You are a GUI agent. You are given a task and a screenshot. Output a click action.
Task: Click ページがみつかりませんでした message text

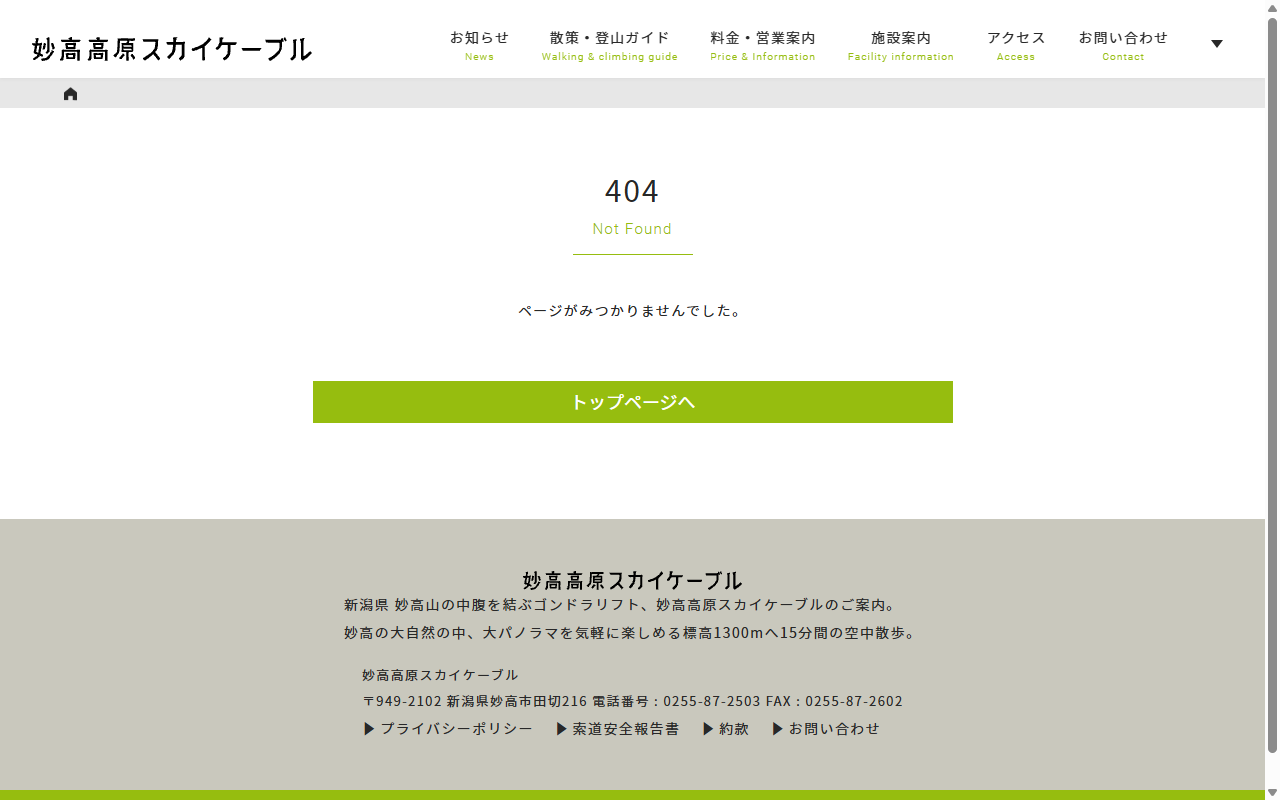pos(632,311)
